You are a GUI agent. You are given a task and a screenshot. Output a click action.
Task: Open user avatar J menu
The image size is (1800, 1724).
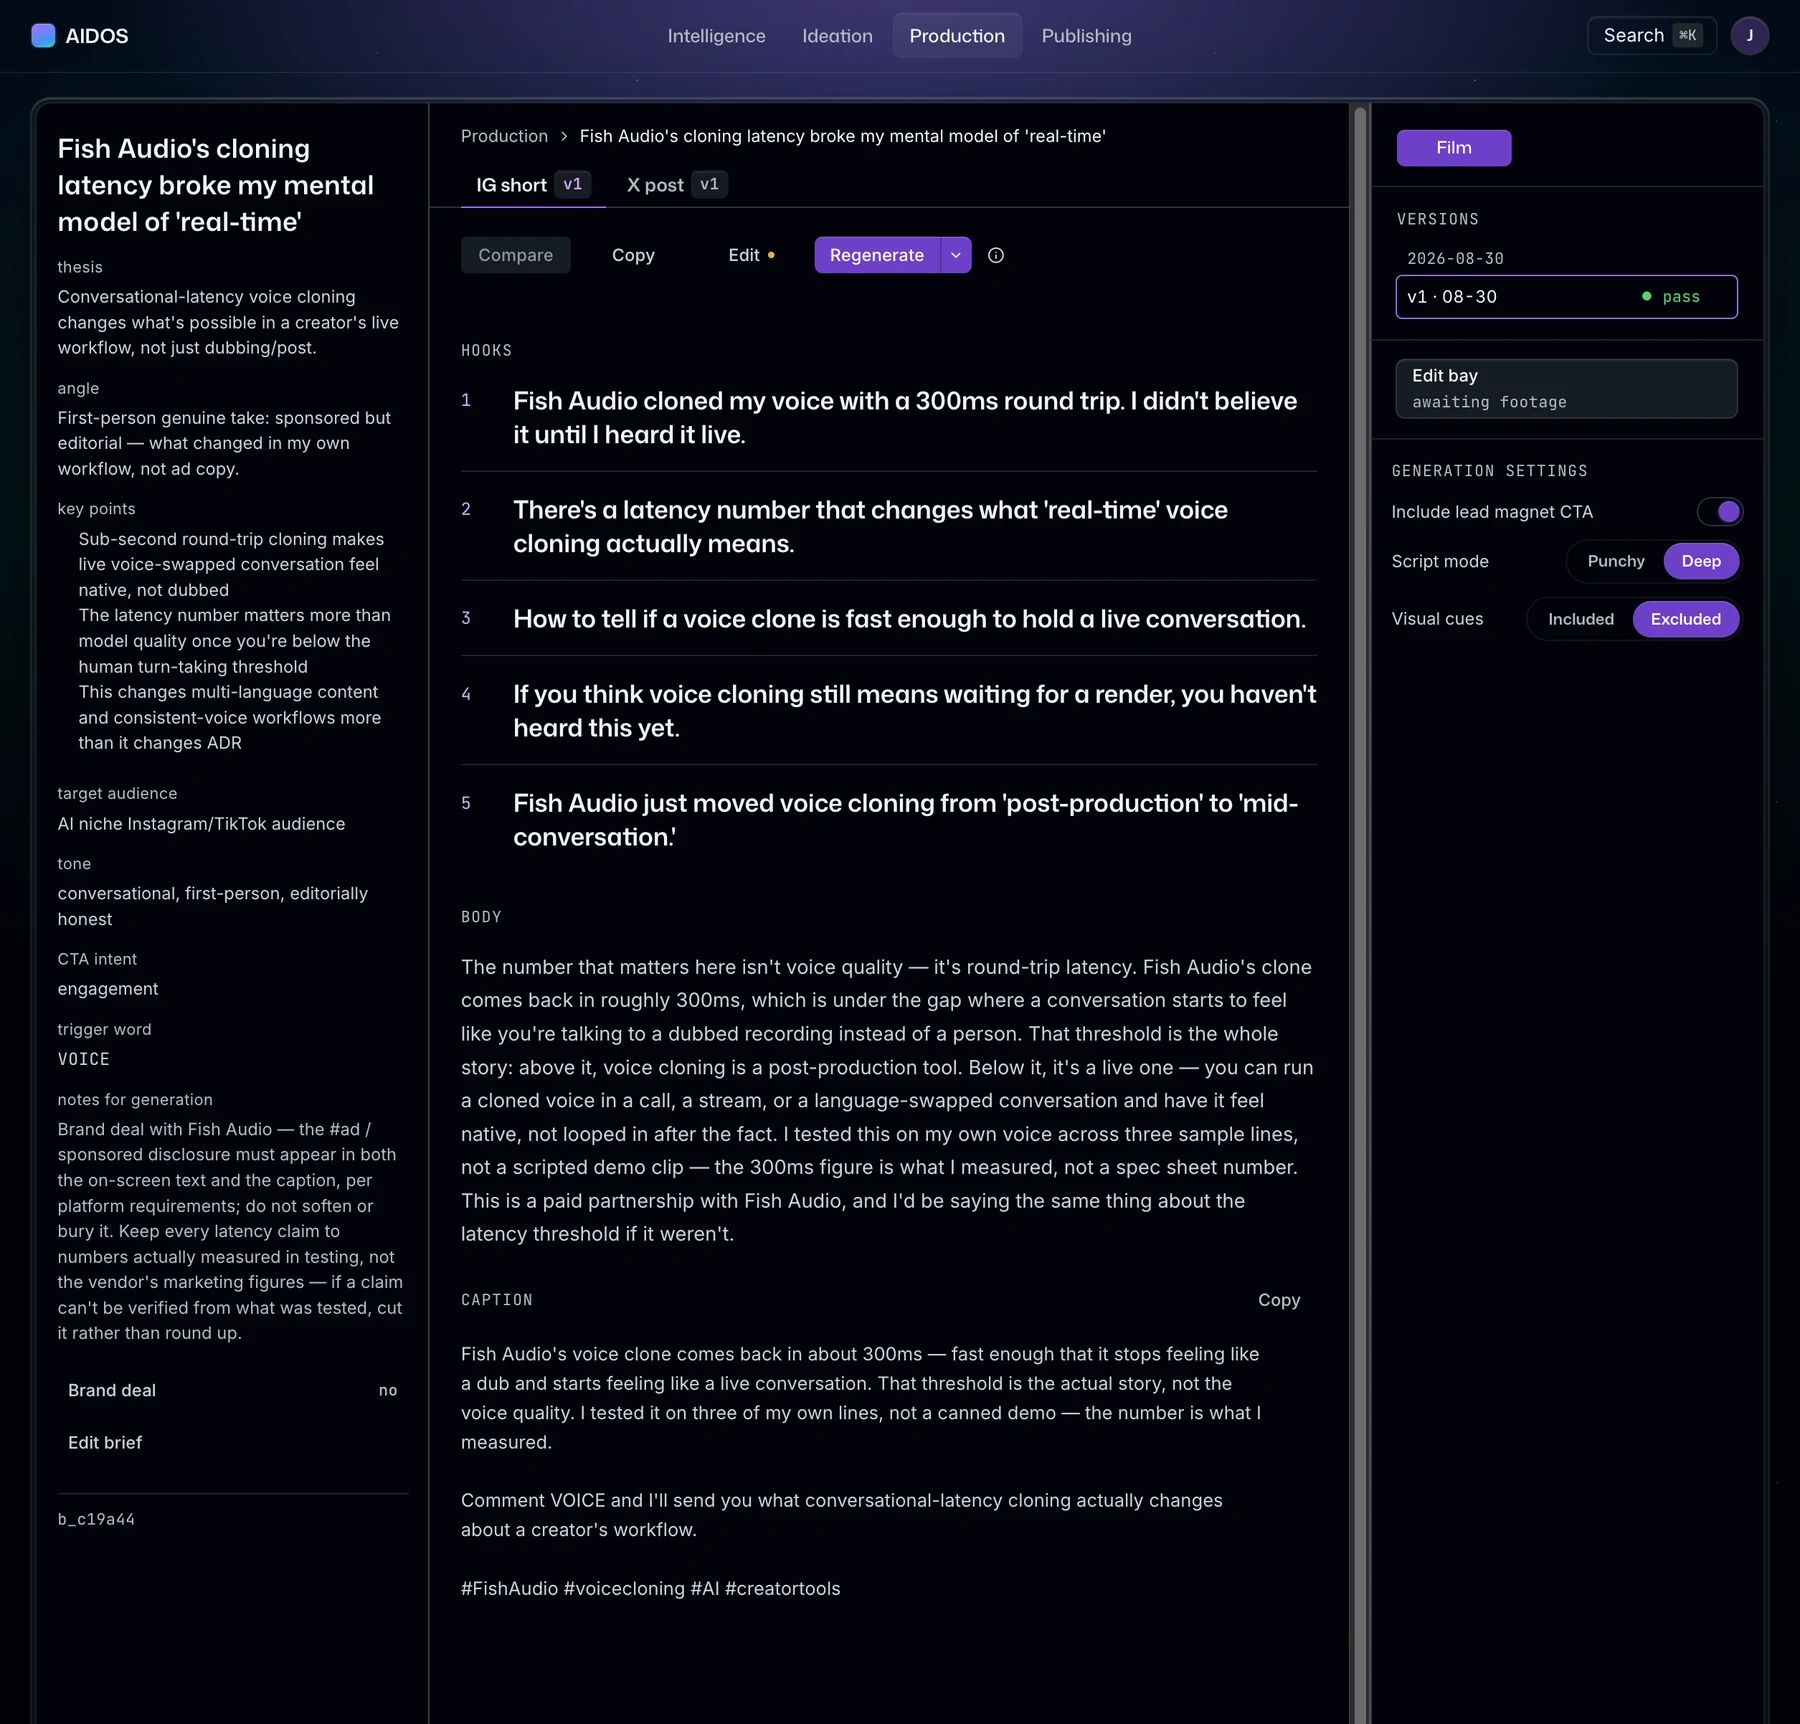click(1749, 36)
